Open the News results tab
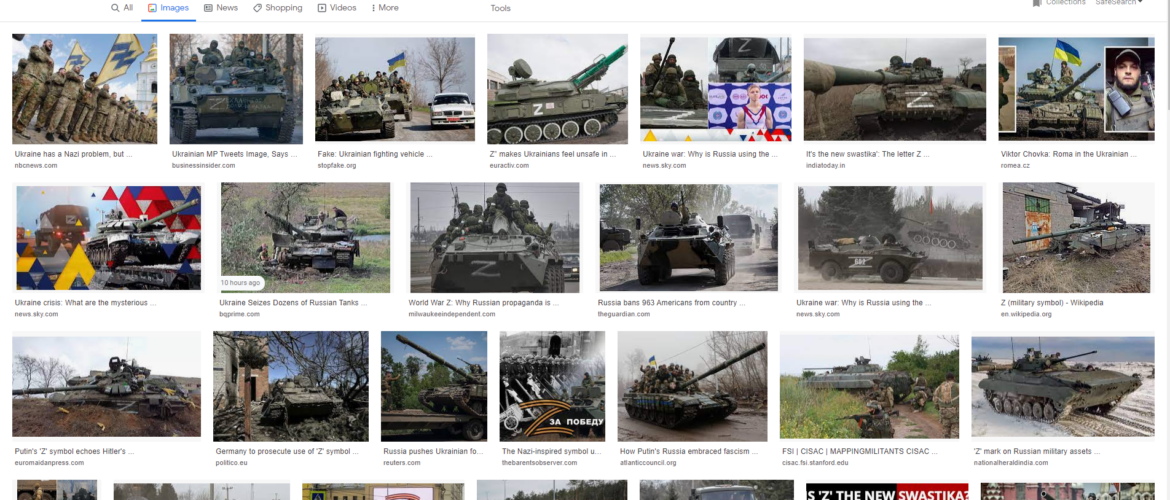1170x500 pixels. point(220,8)
